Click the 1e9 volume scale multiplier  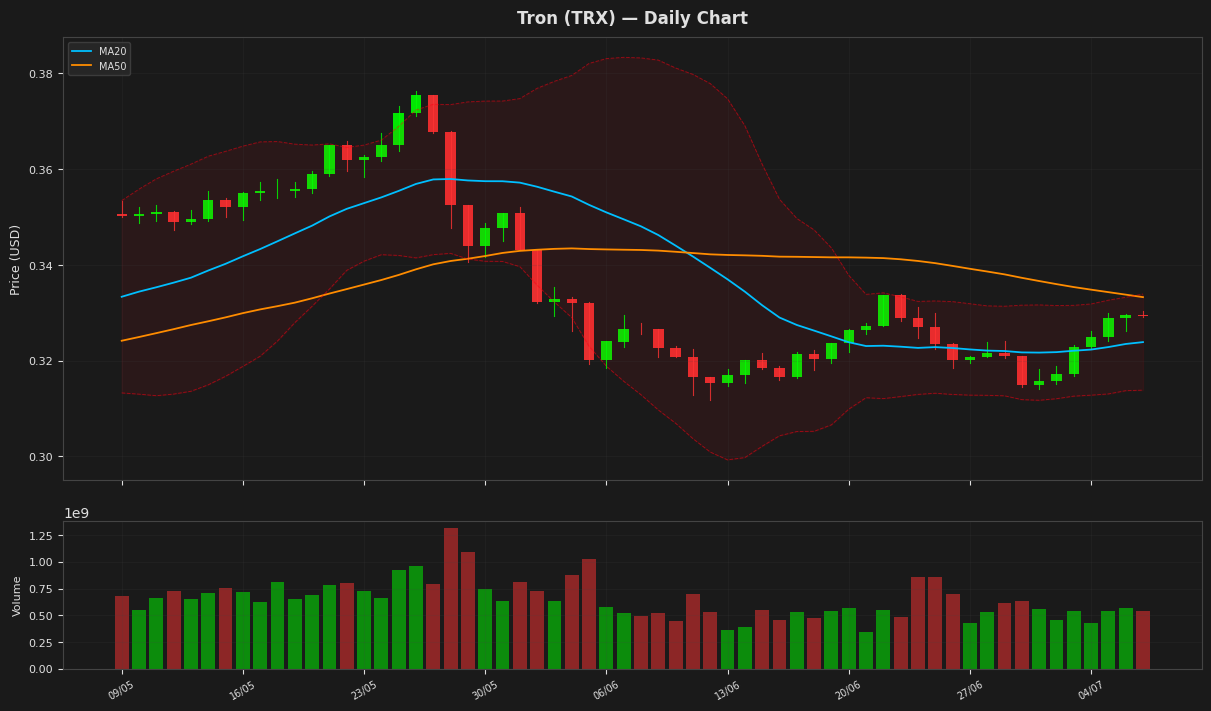(76, 513)
